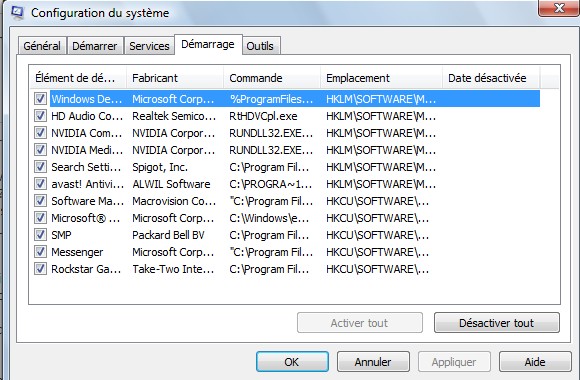
Task: Toggle the Rockstar Ga… checkbox
Action: coord(40,269)
